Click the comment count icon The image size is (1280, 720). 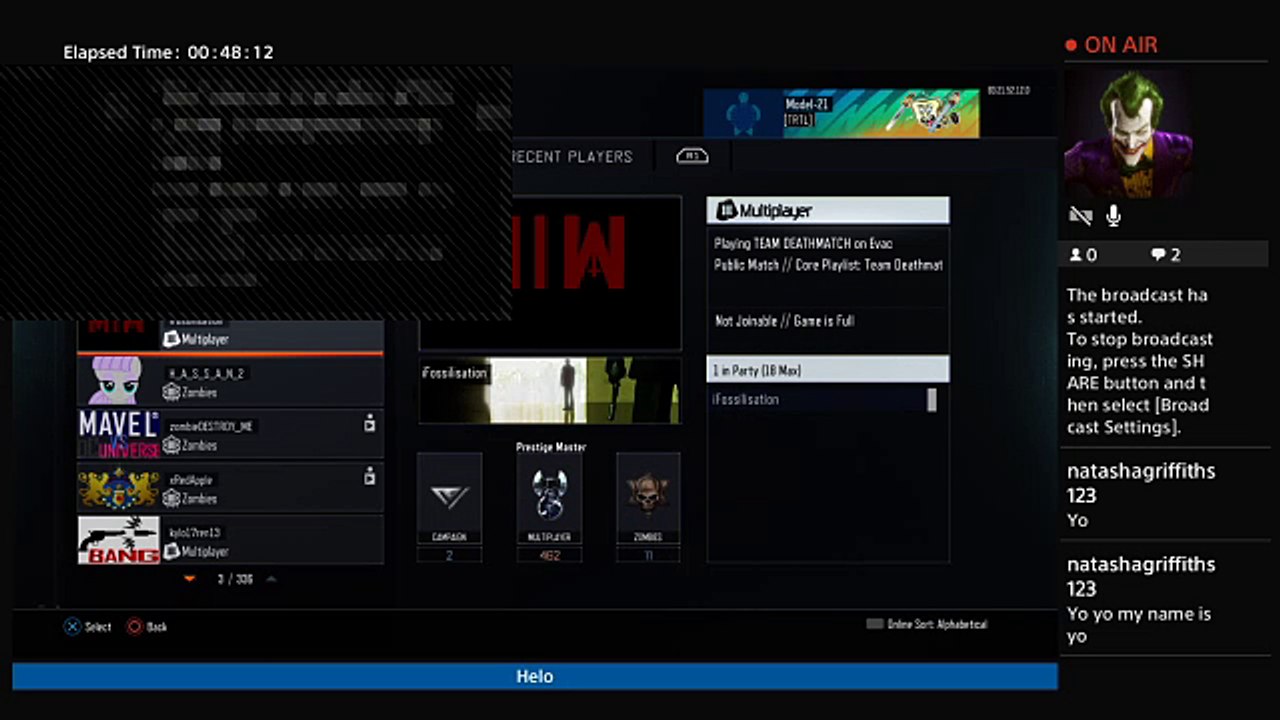pyautogui.click(x=1157, y=255)
